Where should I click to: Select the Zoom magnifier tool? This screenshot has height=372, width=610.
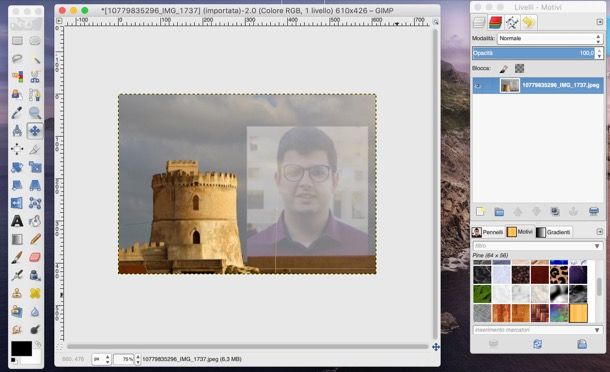pos(35,113)
